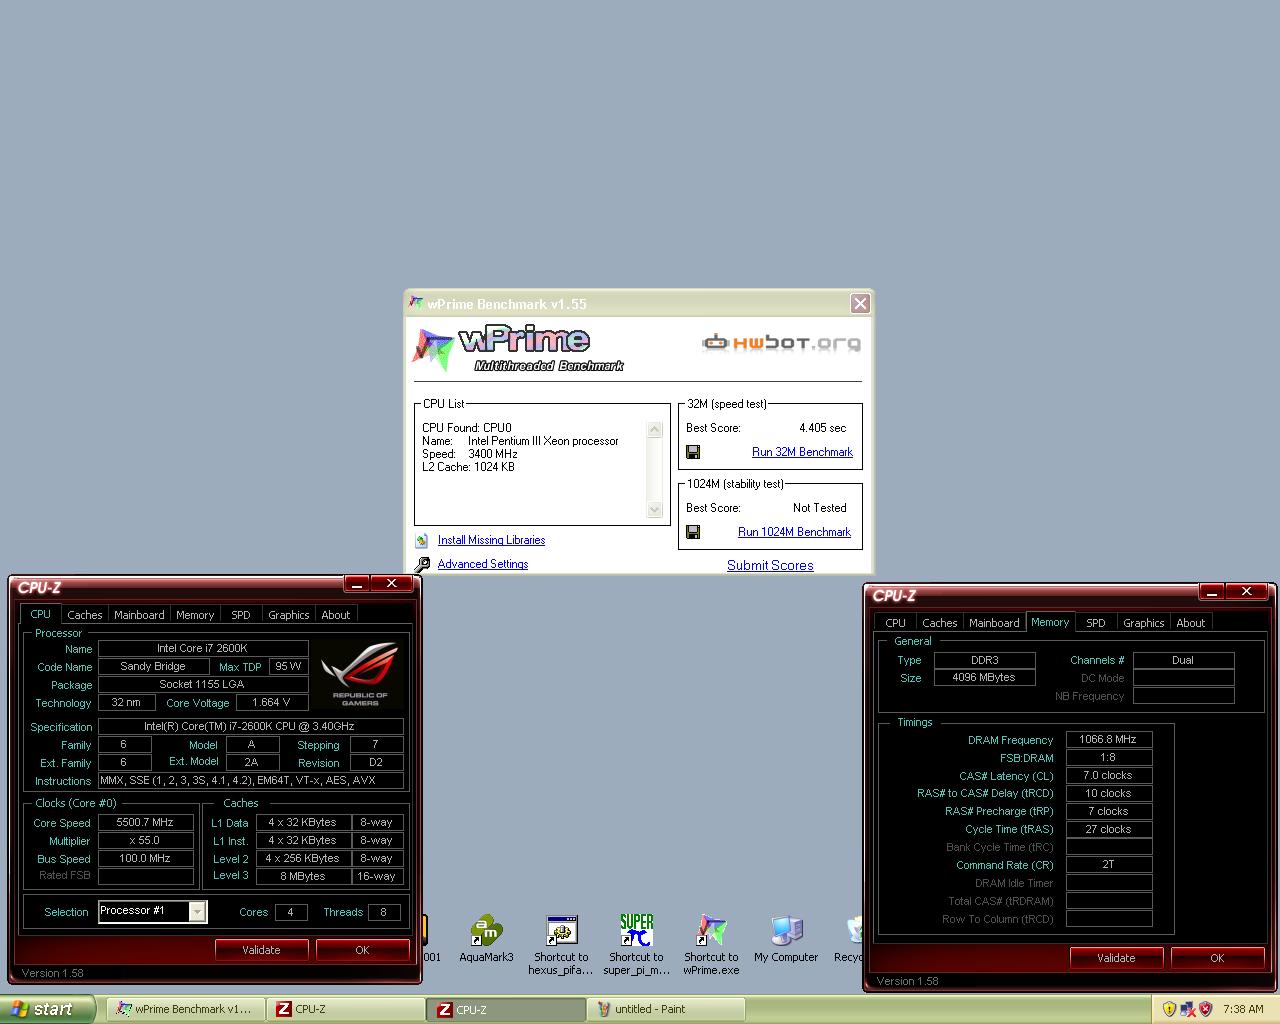Run the 32M Benchmark
The height and width of the screenshot is (1024, 1280).
coord(802,452)
